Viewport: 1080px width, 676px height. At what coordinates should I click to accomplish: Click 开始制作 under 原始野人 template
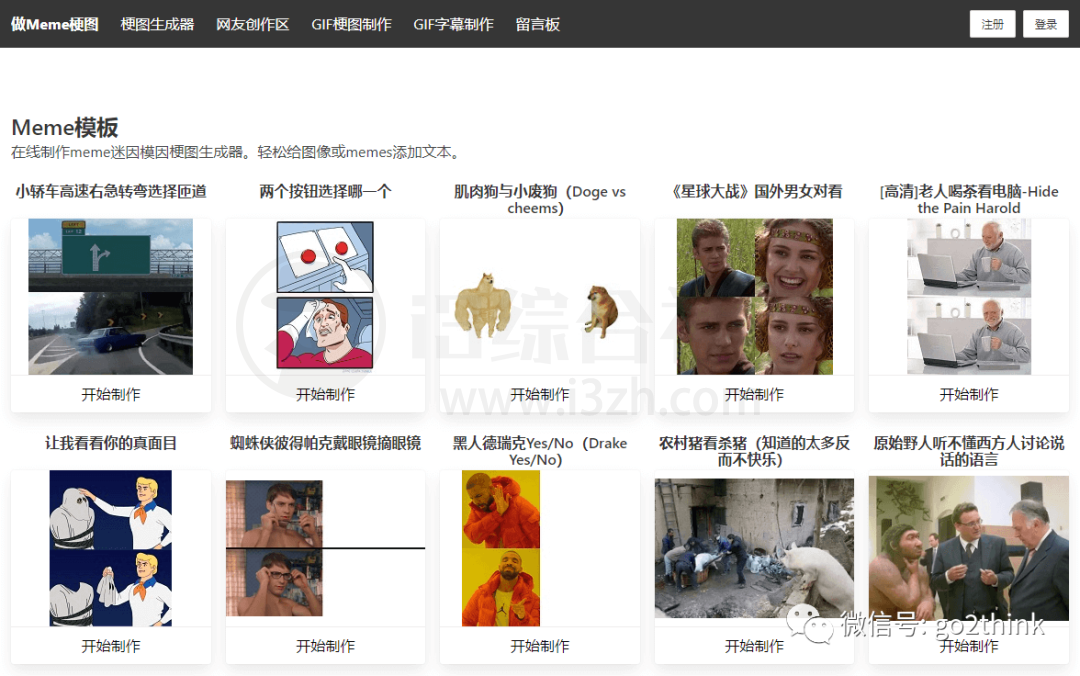pyautogui.click(x=968, y=646)
